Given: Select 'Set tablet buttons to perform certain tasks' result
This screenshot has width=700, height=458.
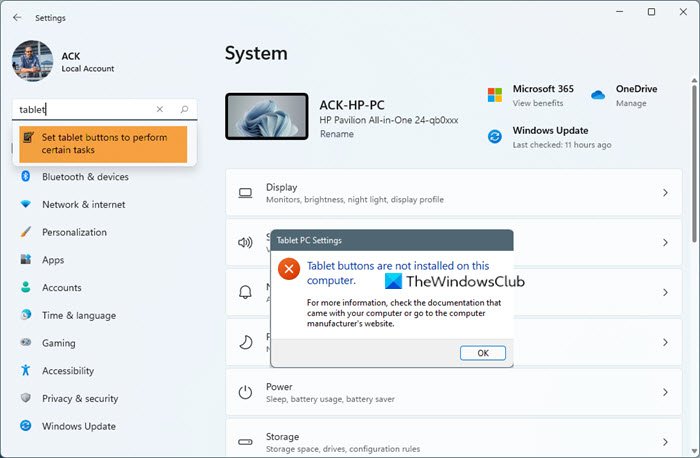Looking at the screenshot, I should (103, 144).
